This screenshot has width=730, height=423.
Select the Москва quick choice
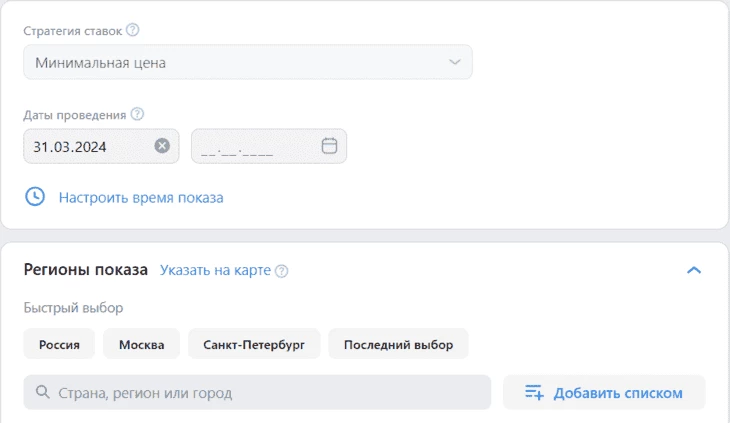click(x=142, y=344)
